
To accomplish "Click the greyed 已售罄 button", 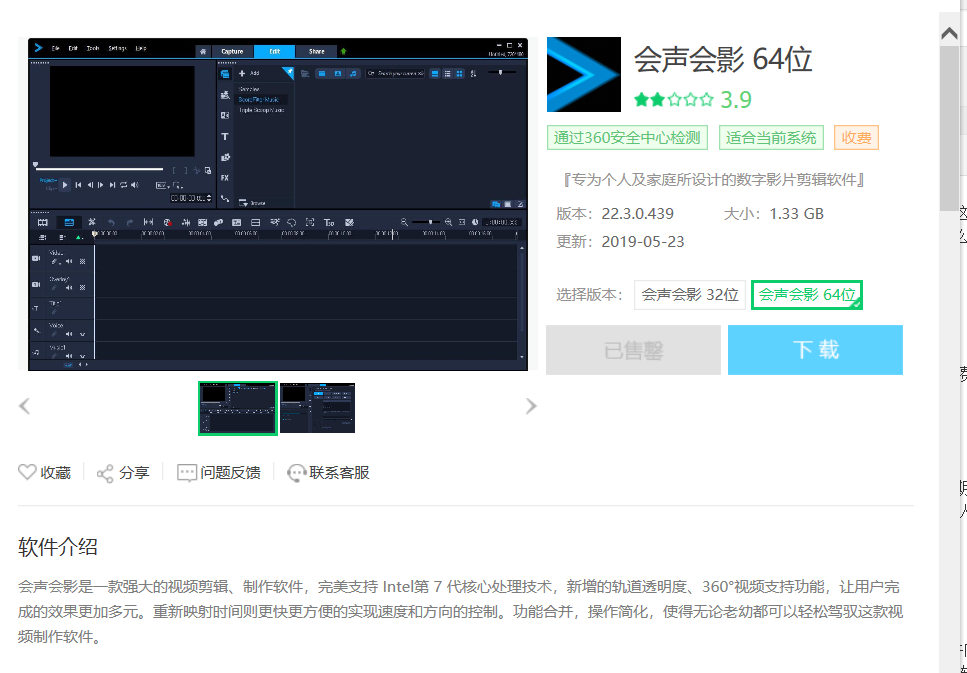I will pyautogui.click(x=633, y=350).
